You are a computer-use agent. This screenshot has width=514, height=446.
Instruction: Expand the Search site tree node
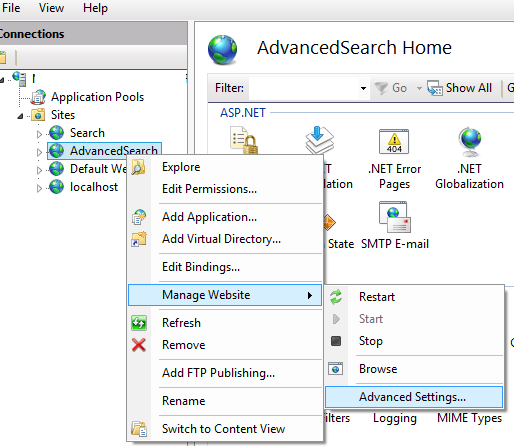pyautogui.click(x=39, y=134)
